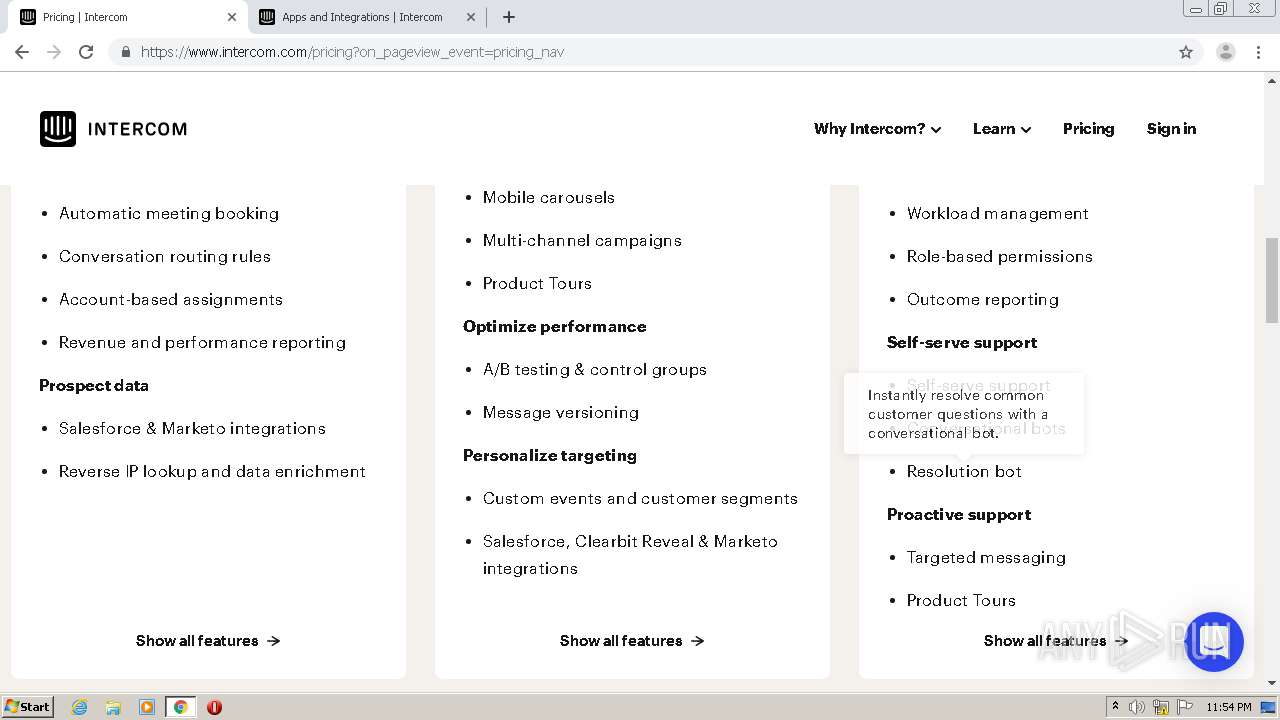Click the system clock showing 11:54 PM
Screen dimensions: 1280x720
coord(1229,707)
